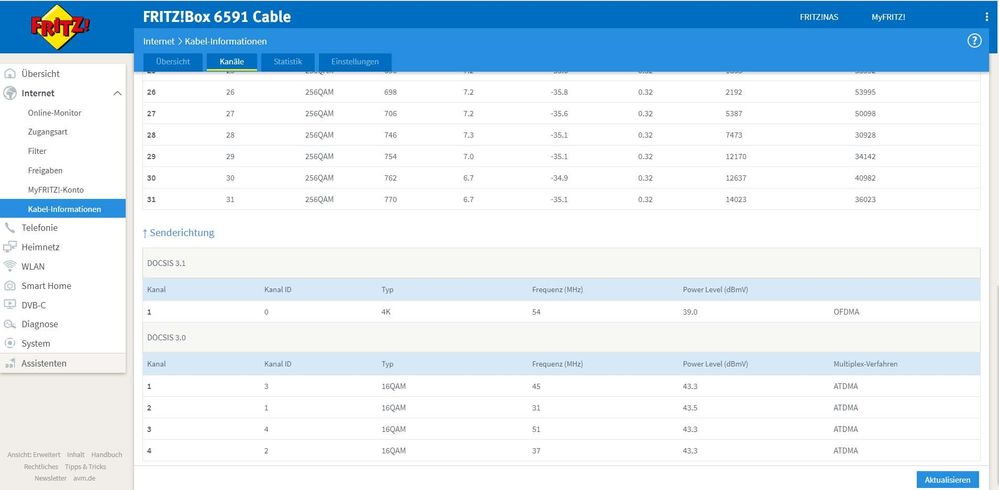Click the Diagnose icon in sidebar
Viewport: 999px width, 490px height.
point(11,324)
